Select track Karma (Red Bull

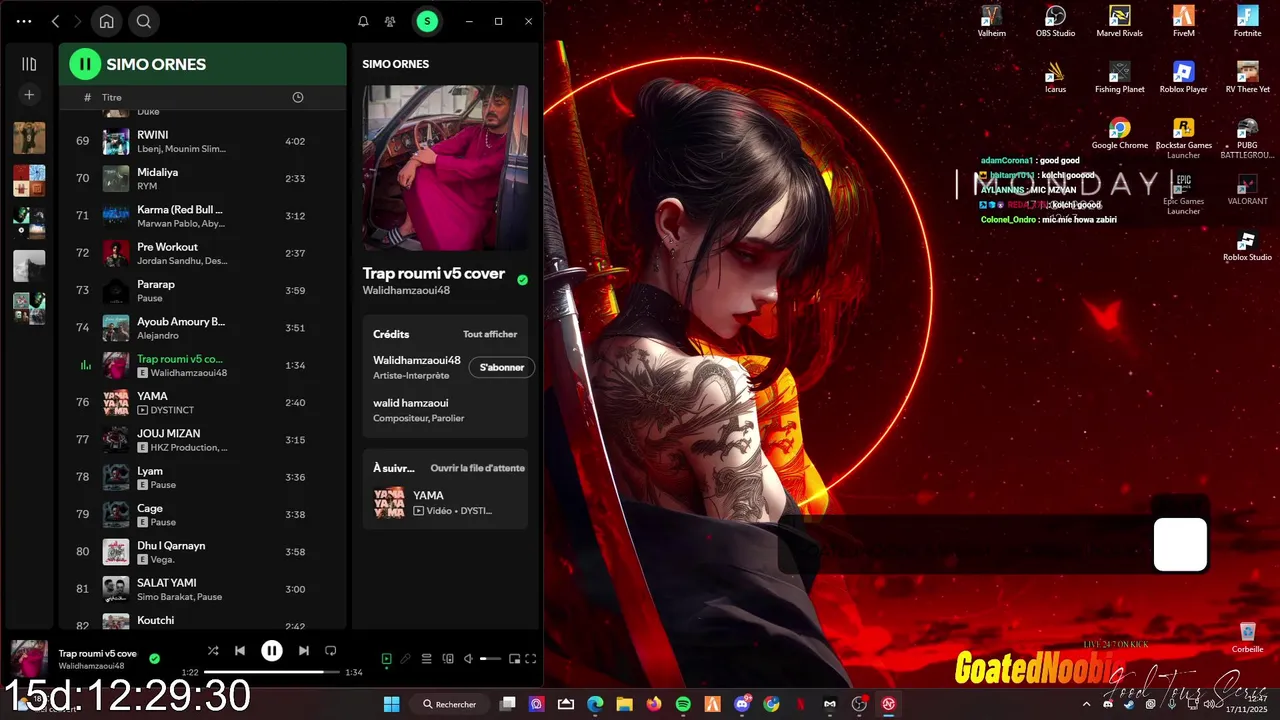(x=202, y=216)
